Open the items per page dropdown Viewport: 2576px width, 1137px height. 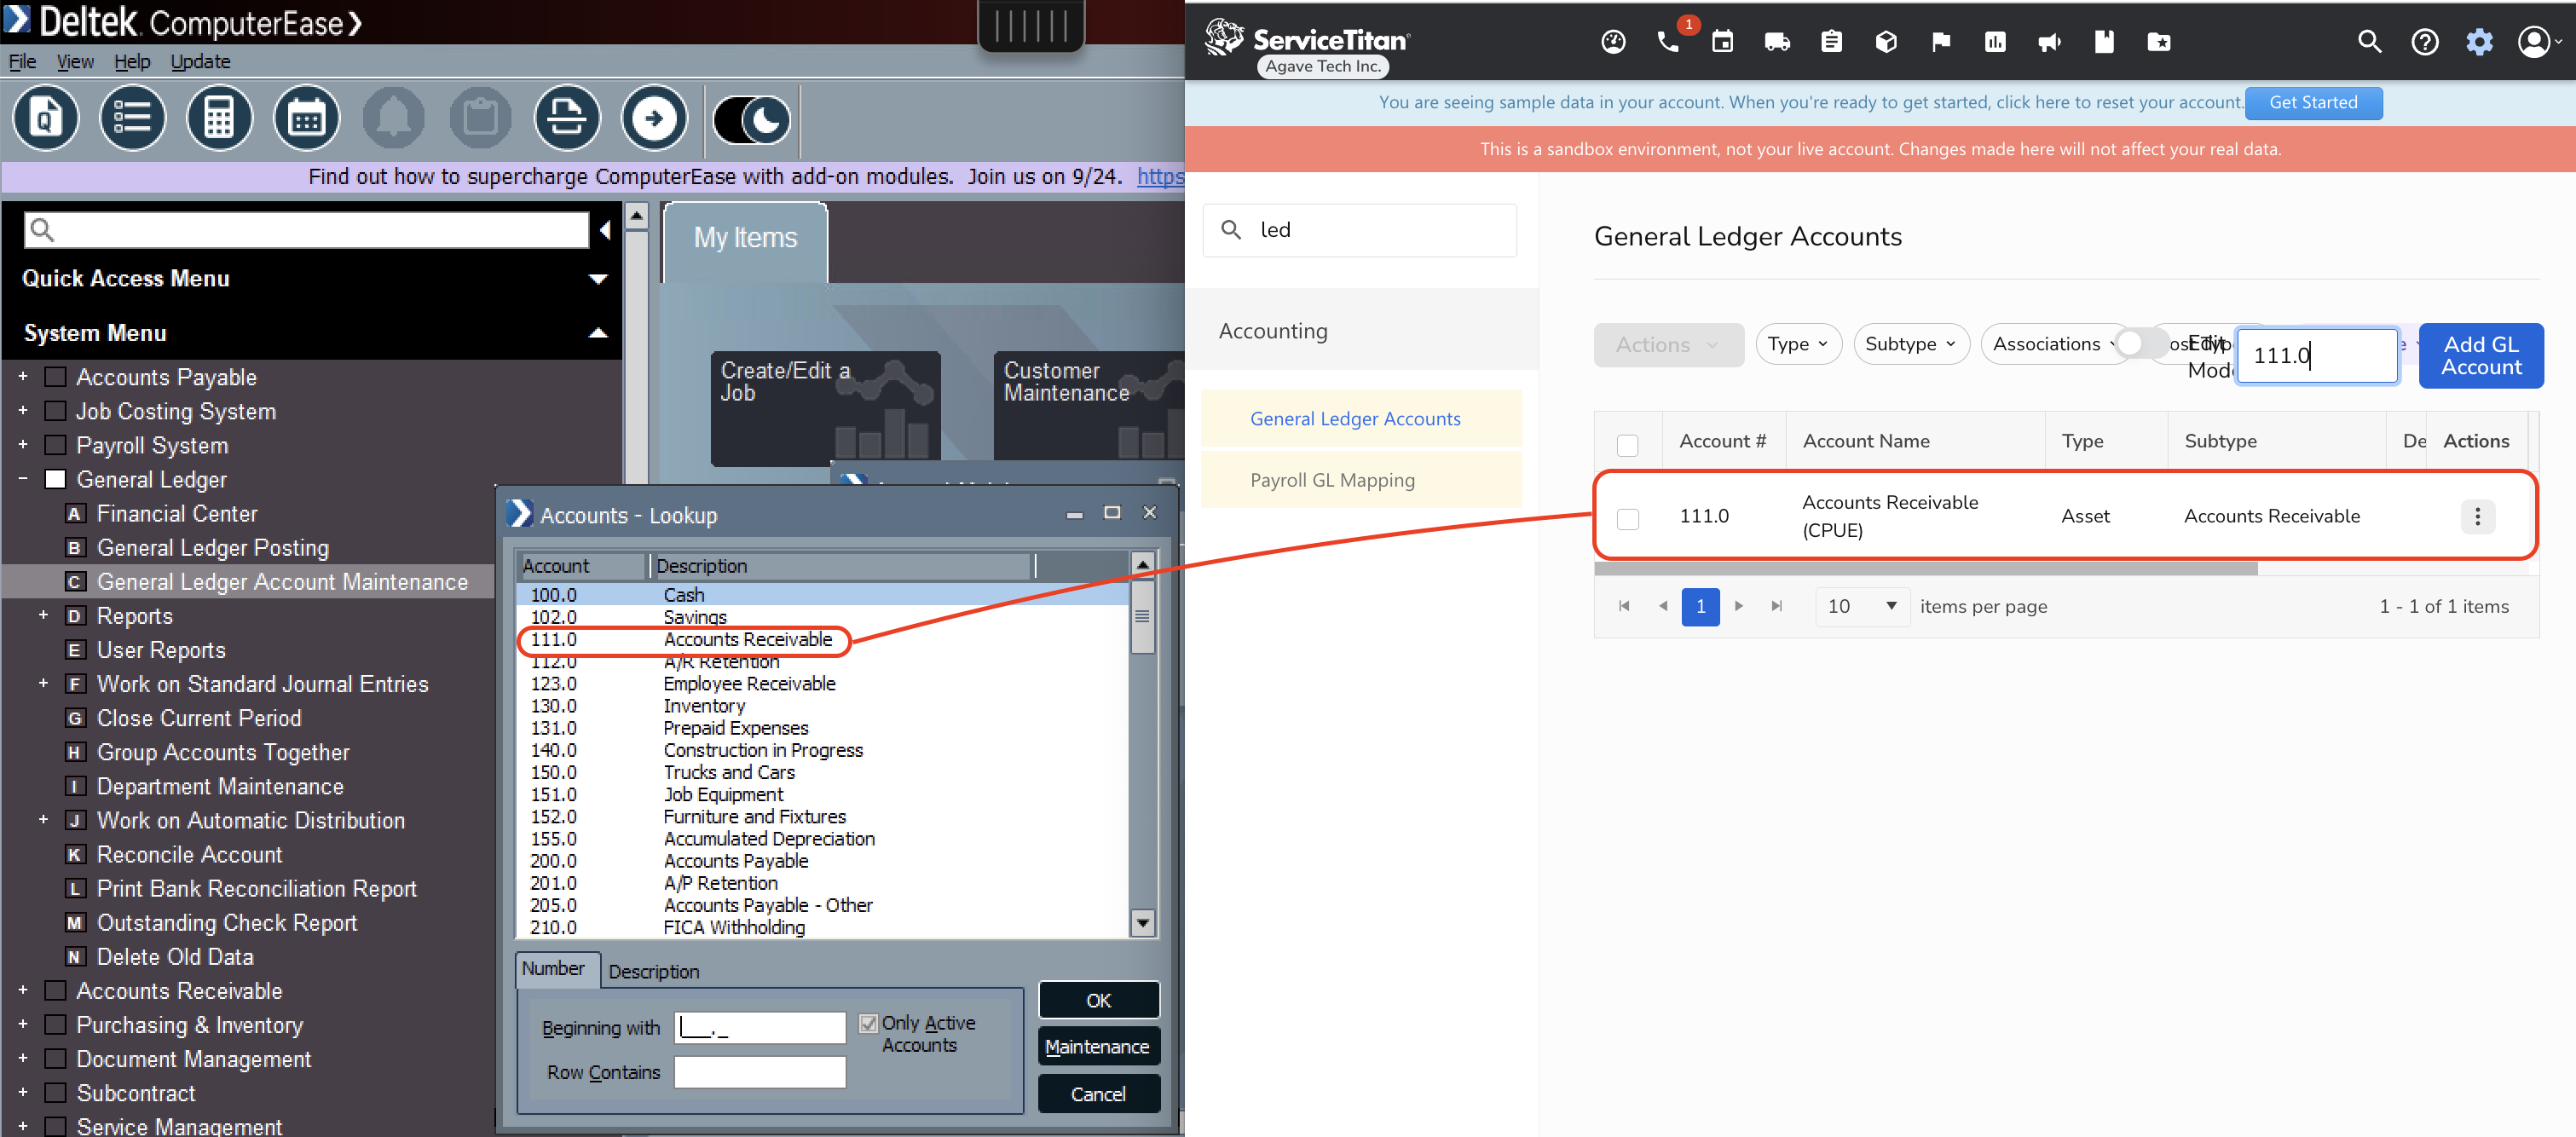(1862, 606)
